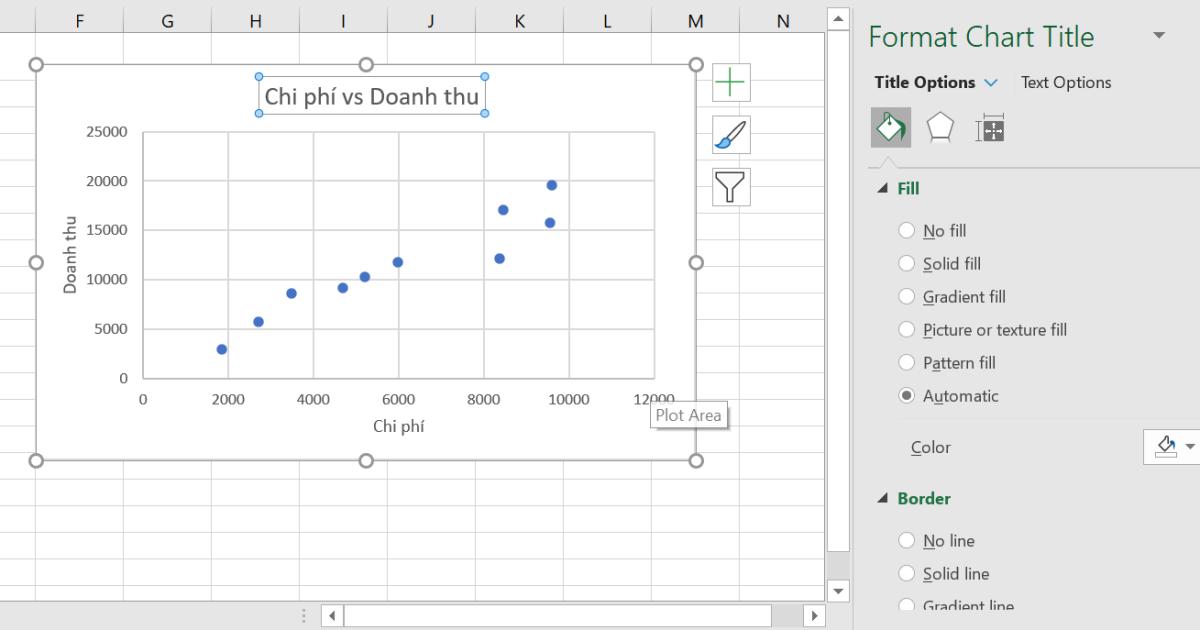This screenshot has height=630, width=1200.
Task: Open the Chart Elements plus button
Action: 729,83
